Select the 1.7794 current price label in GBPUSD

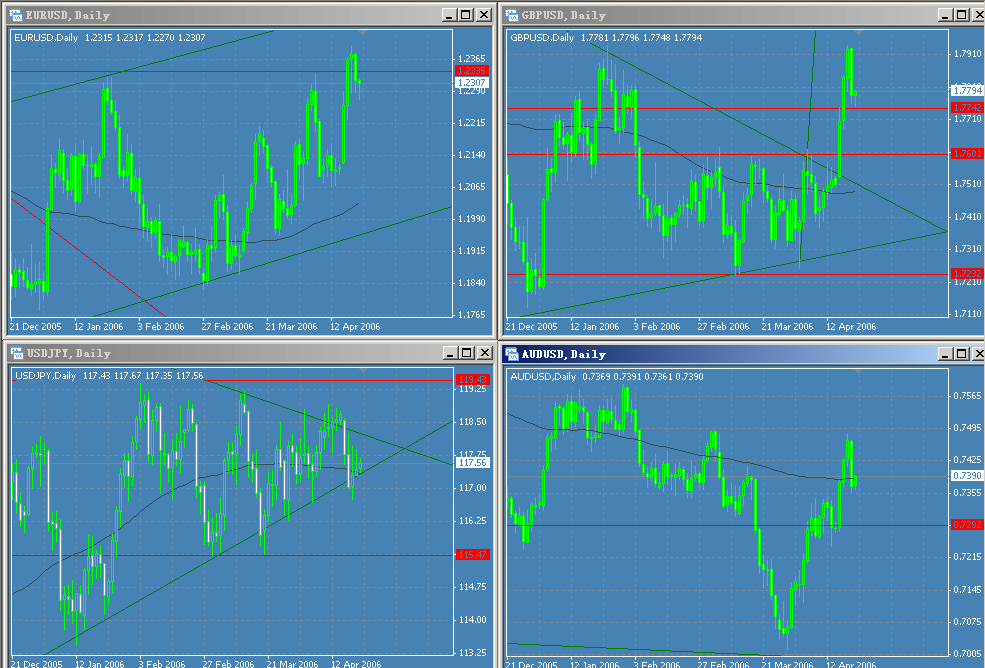(967, 90)
